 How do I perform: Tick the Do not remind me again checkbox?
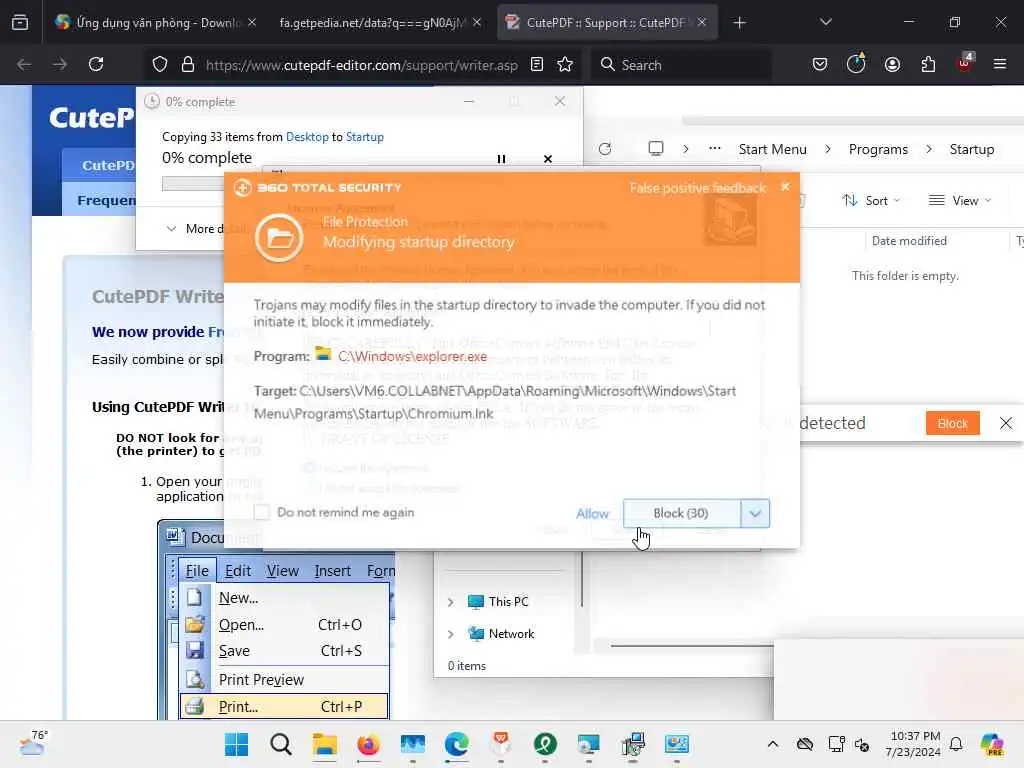click(x=262, y=512)
